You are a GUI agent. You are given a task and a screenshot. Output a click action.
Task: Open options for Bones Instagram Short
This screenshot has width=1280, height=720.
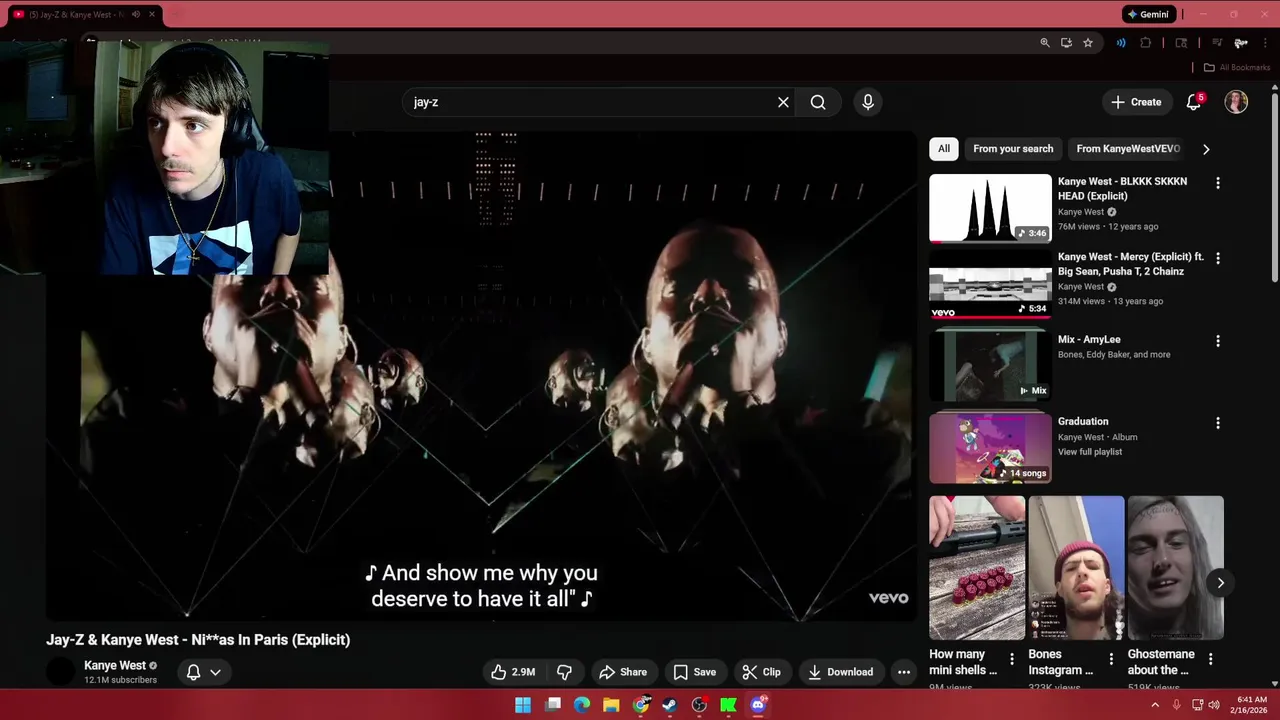[1111, 659]
